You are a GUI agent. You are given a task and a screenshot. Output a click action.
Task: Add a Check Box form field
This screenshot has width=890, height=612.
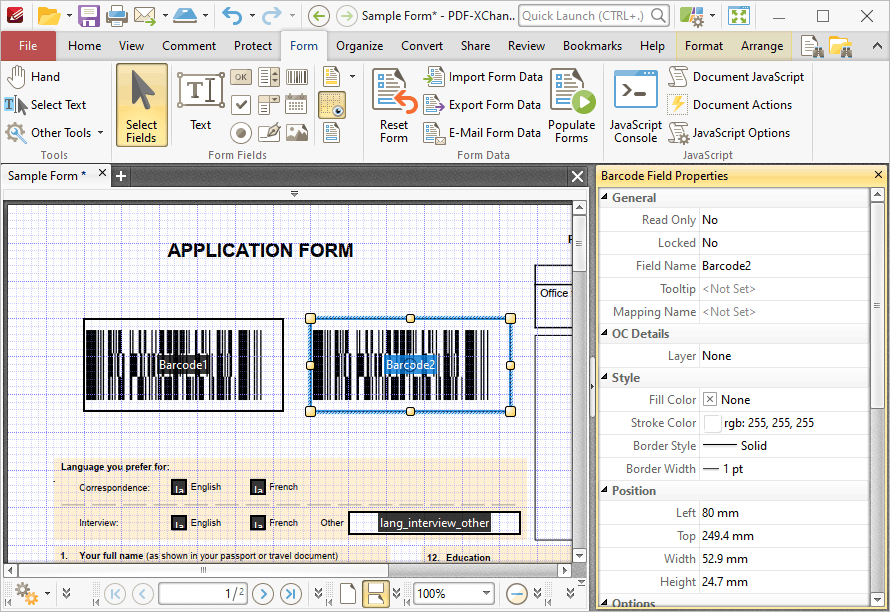(241, 104)
